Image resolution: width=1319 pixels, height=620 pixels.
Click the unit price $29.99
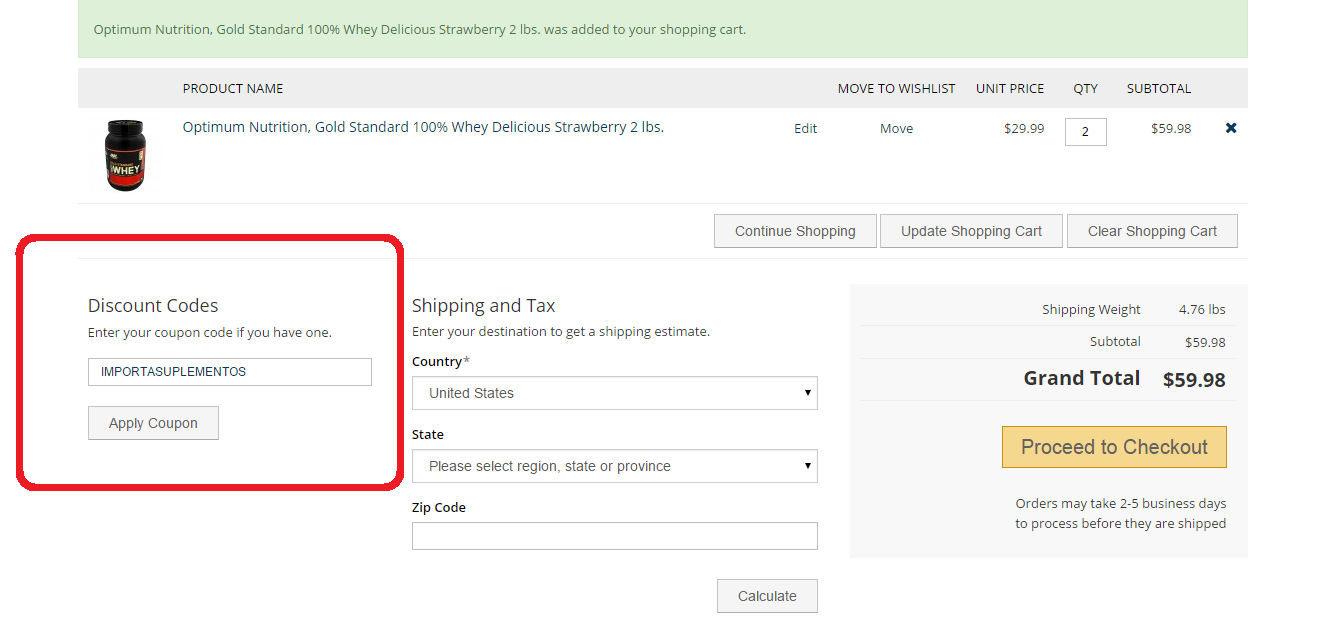pos(1024,128)
